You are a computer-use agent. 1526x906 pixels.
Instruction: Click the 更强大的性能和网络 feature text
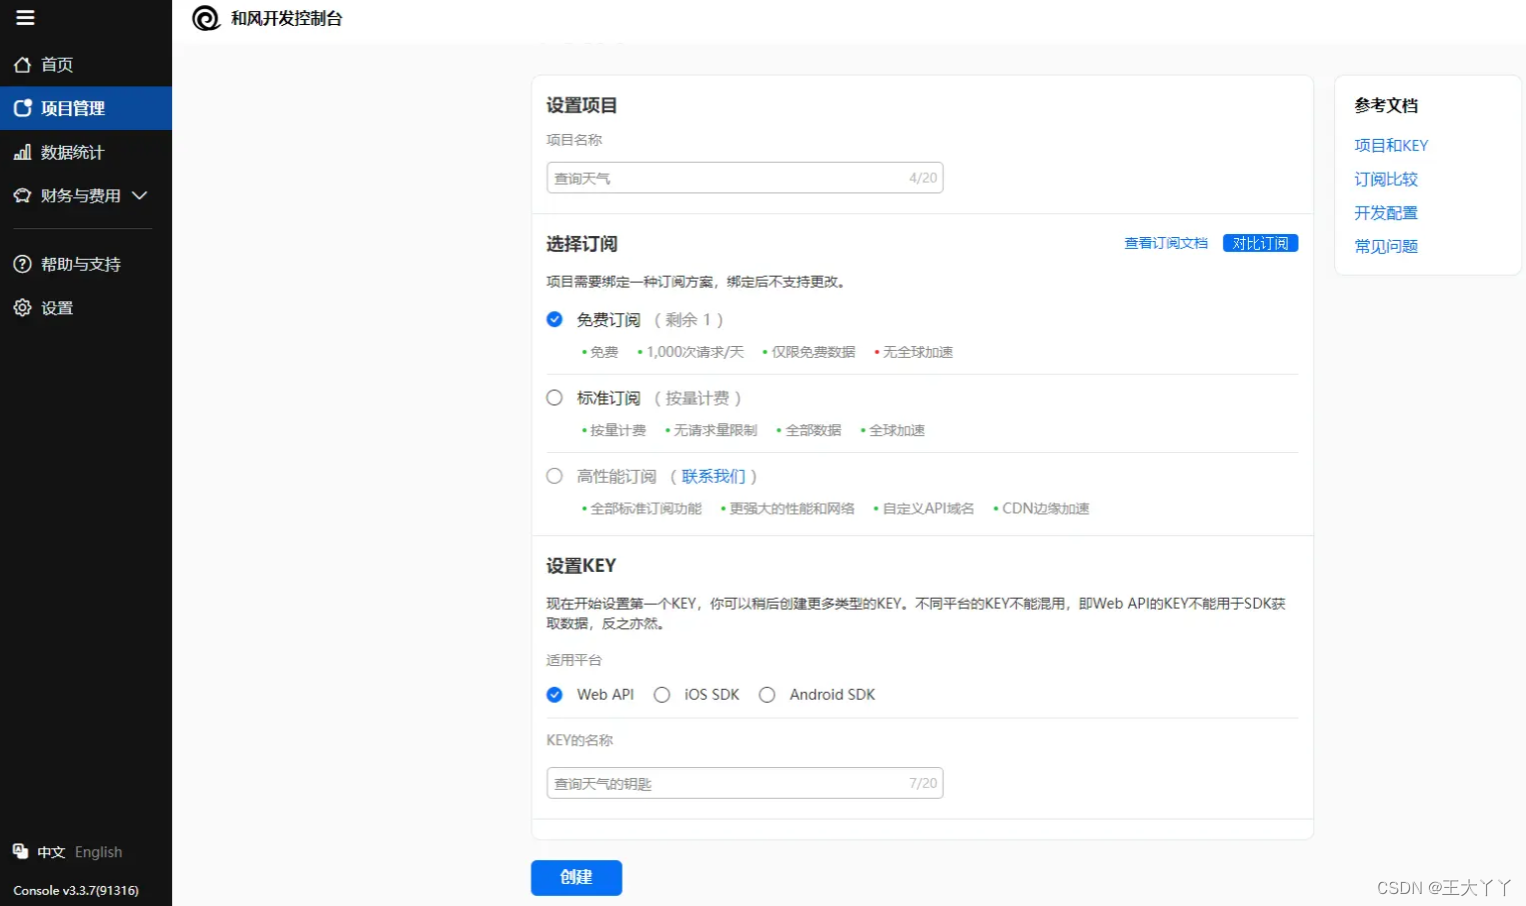tap(792, 508)
